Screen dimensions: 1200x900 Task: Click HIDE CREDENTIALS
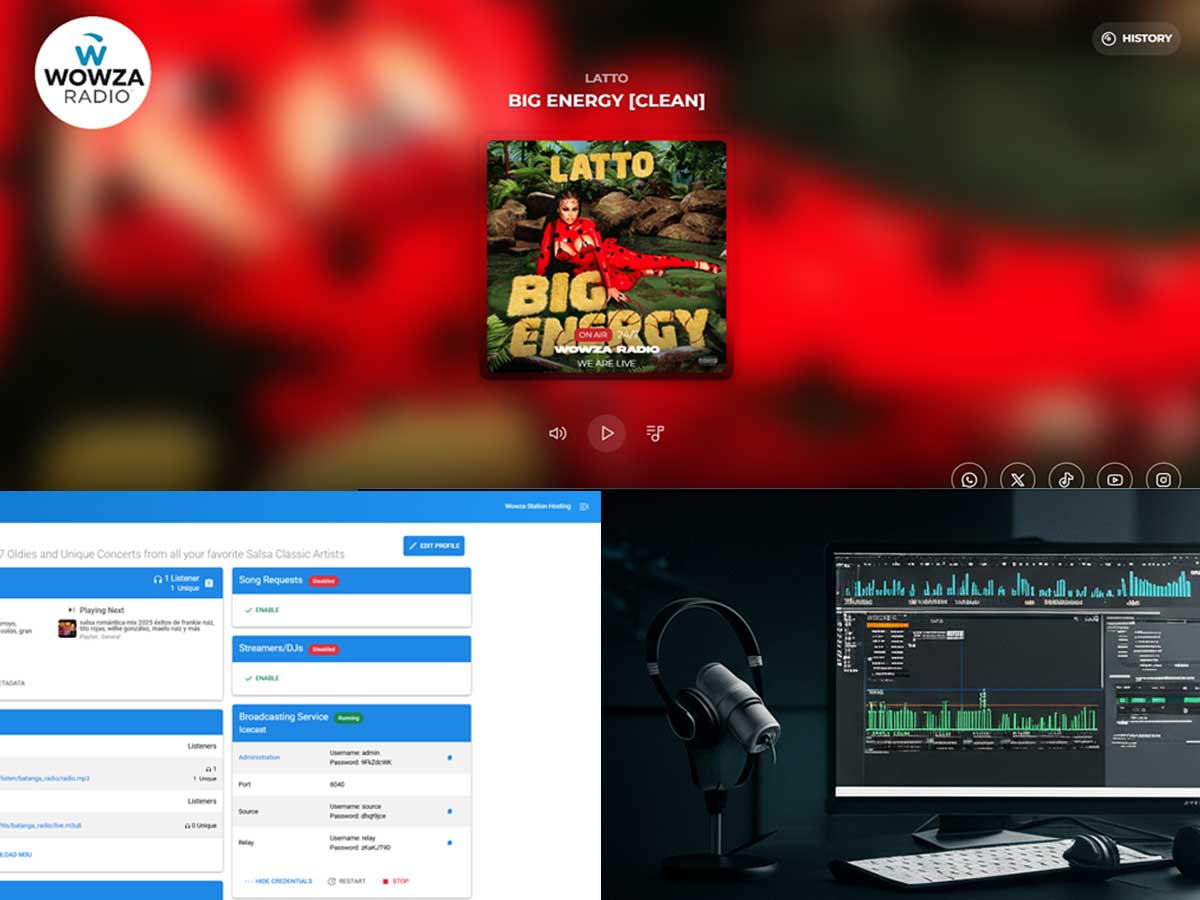click(278, 881)
